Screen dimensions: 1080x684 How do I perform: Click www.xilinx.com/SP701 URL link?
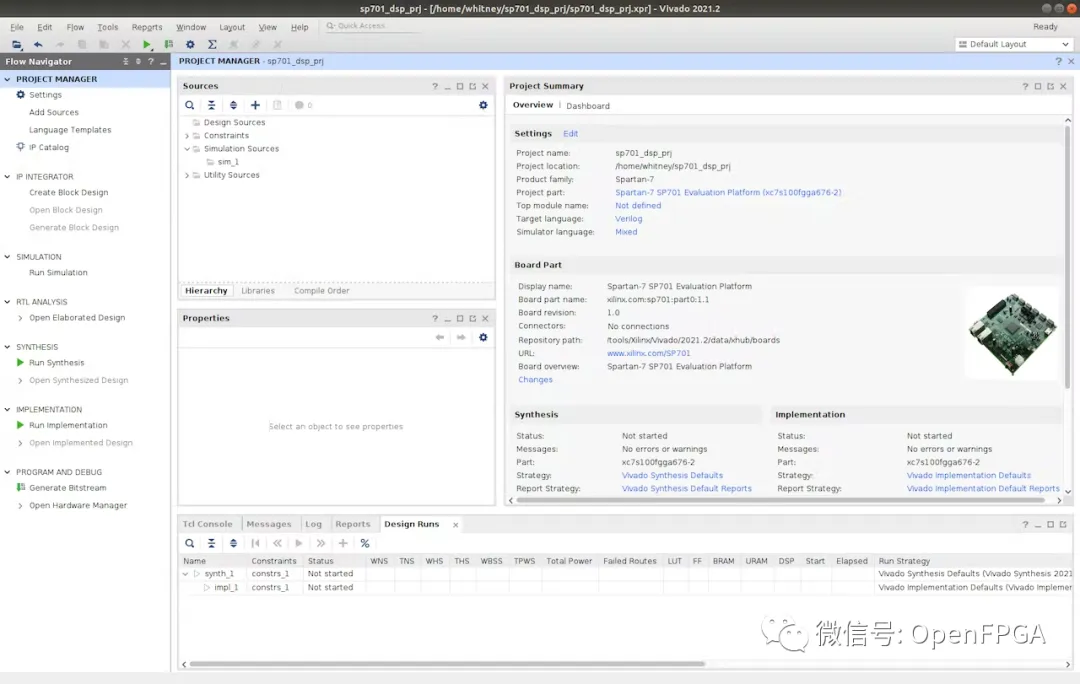click(x=648, y=353)
